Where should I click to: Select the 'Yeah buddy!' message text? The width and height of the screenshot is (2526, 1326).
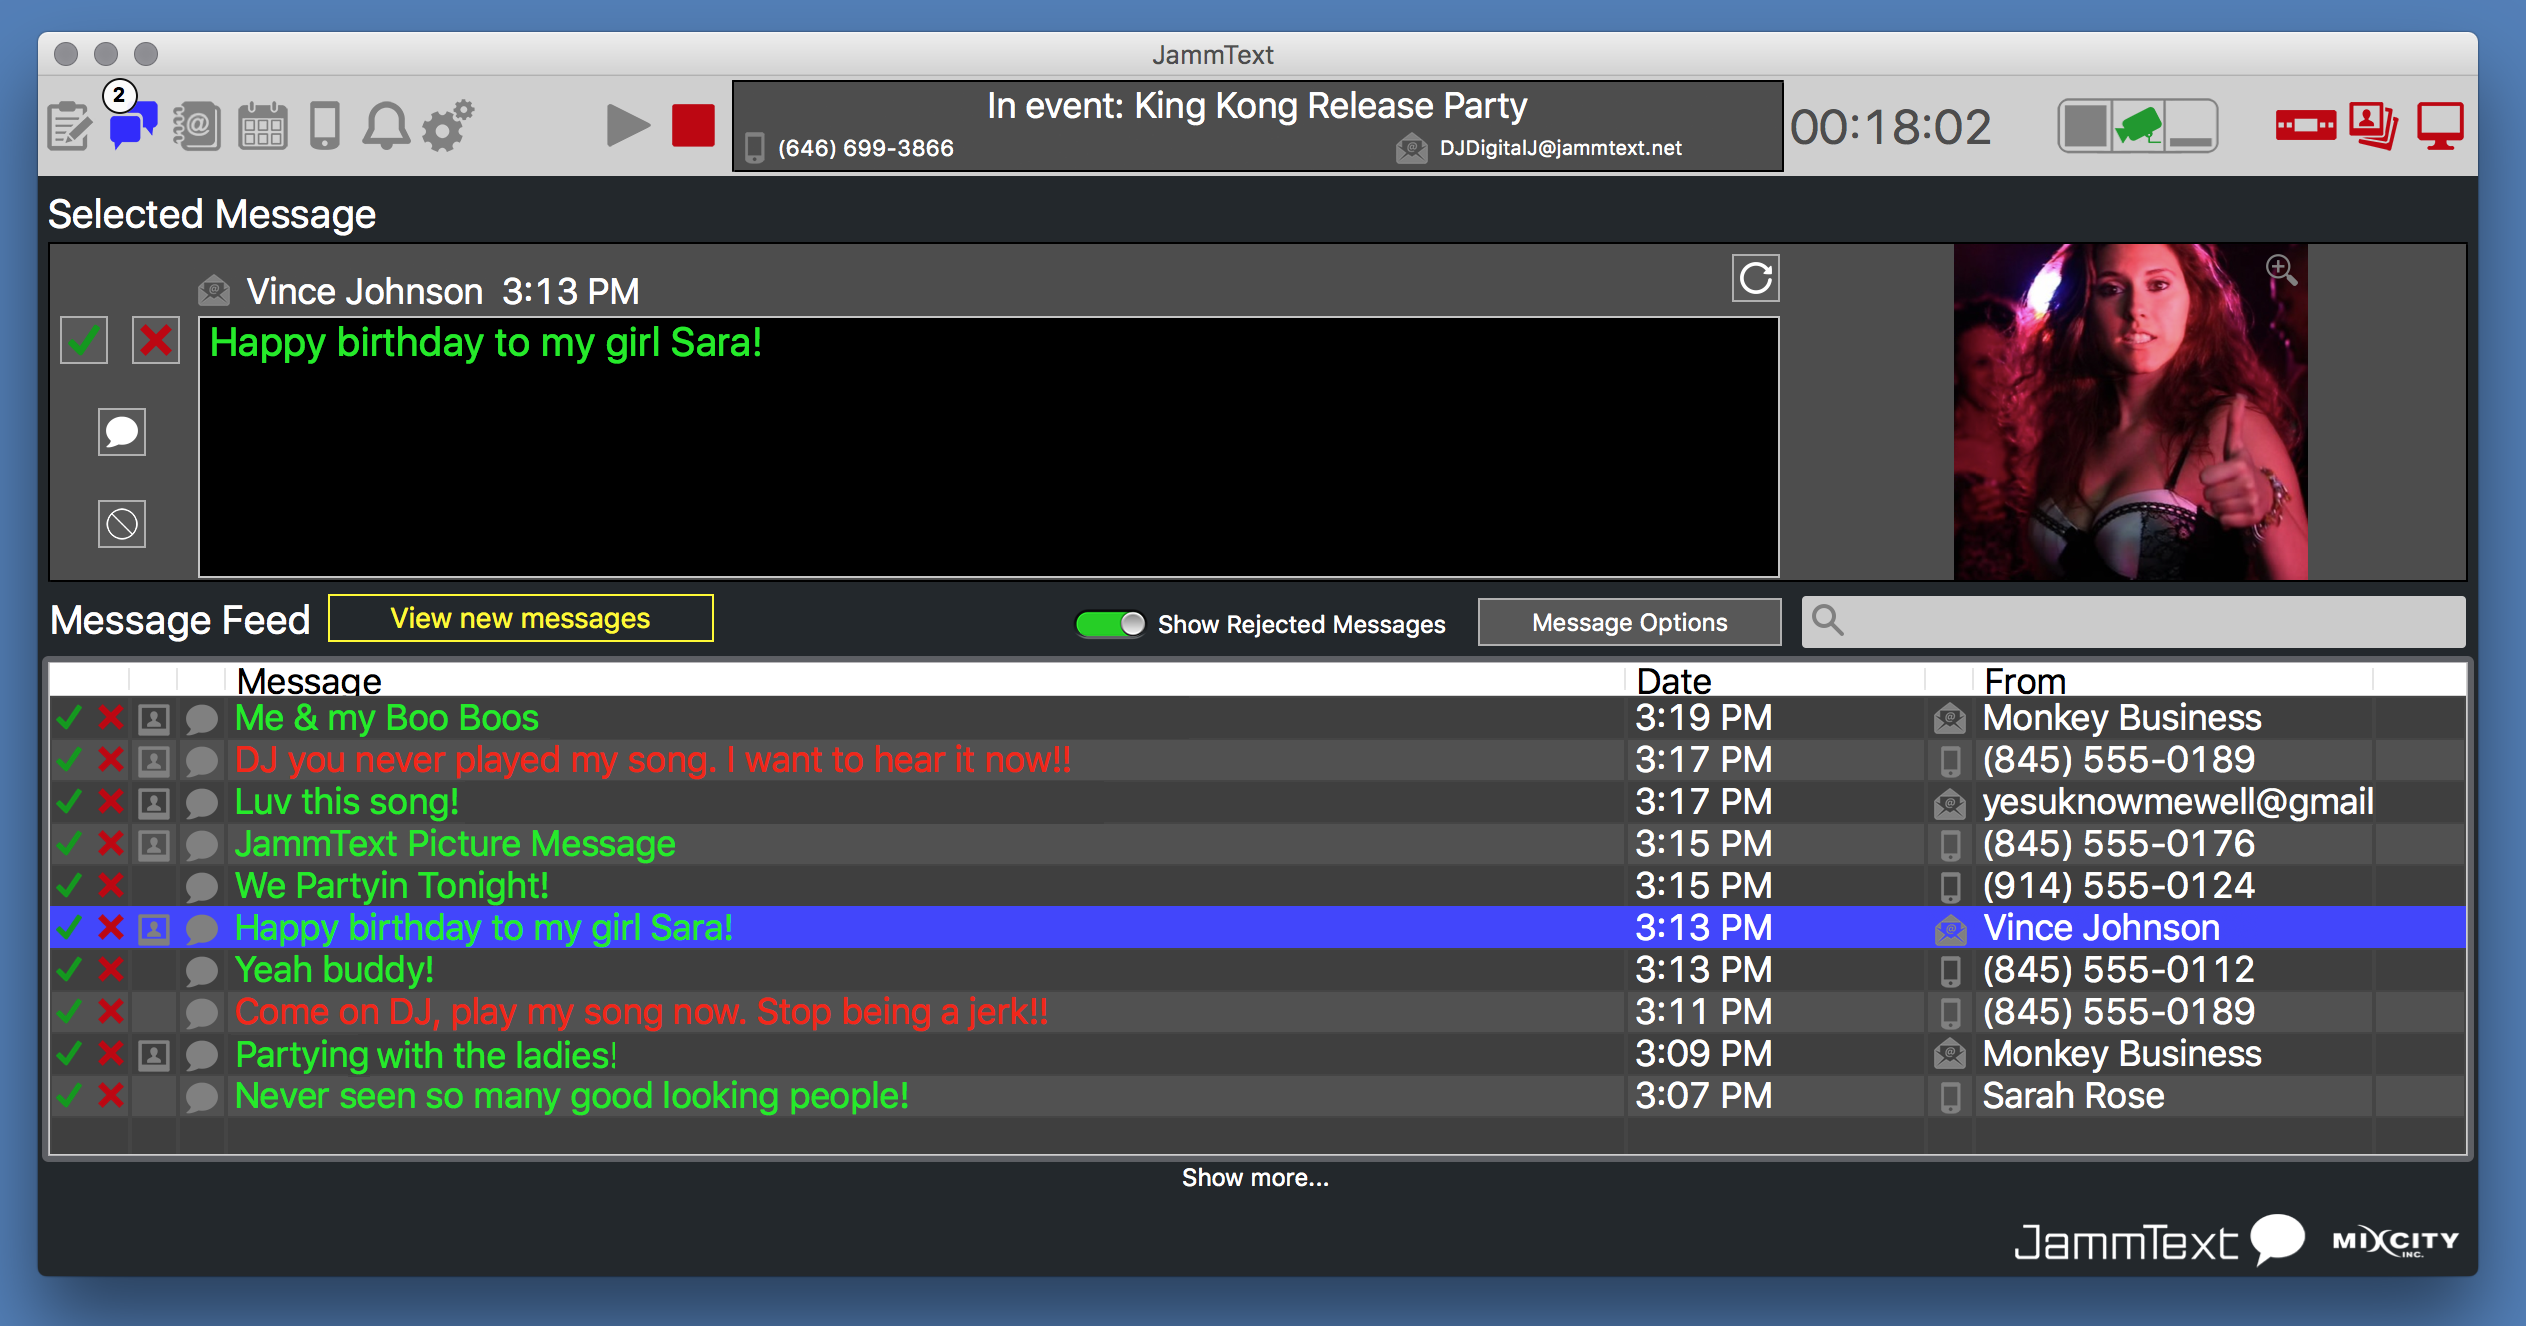point(333,970)
